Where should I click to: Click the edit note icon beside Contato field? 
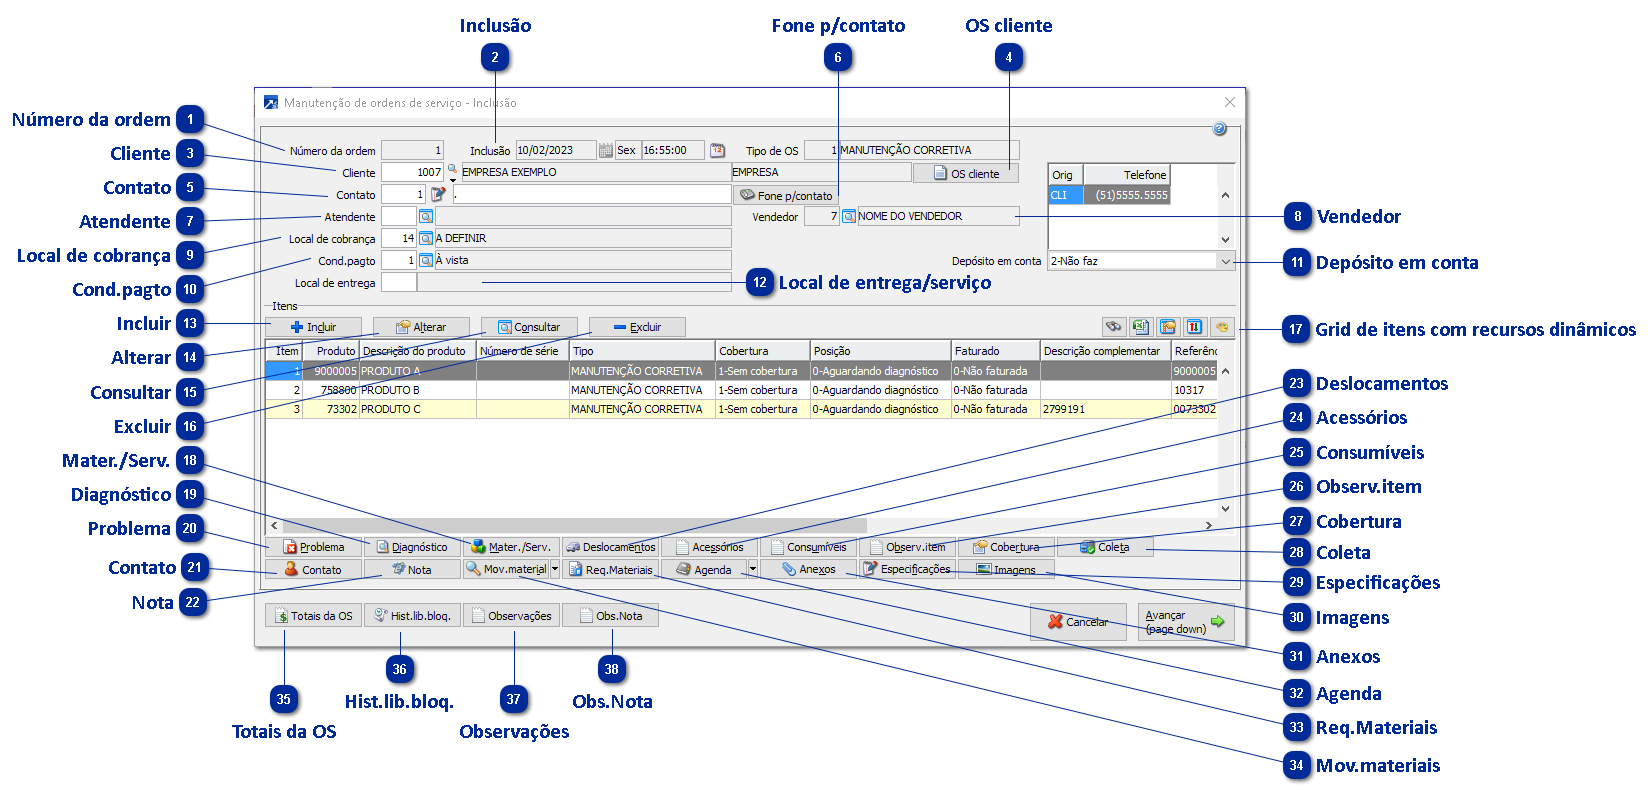click(x=438, y=194)
